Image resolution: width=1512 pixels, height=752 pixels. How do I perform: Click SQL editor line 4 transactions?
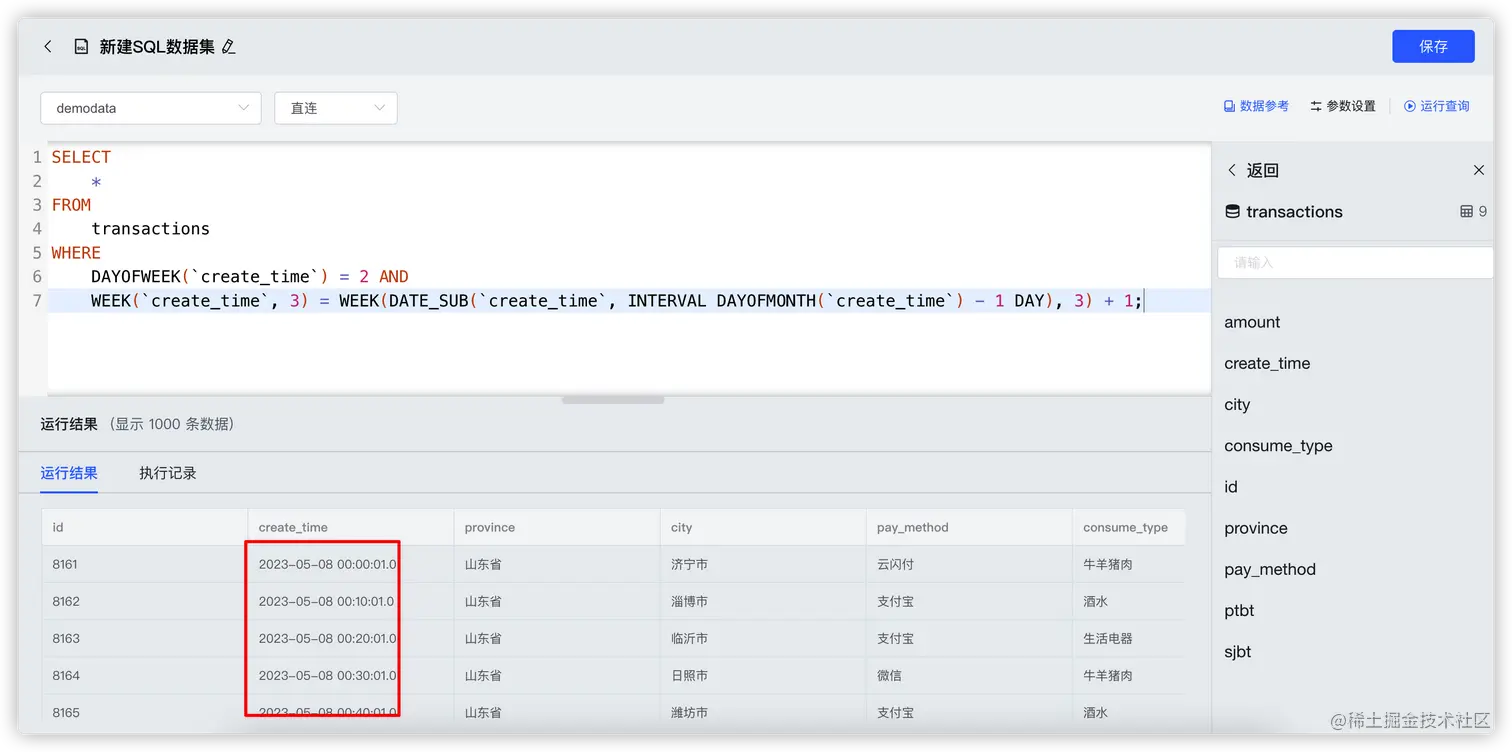150,229
